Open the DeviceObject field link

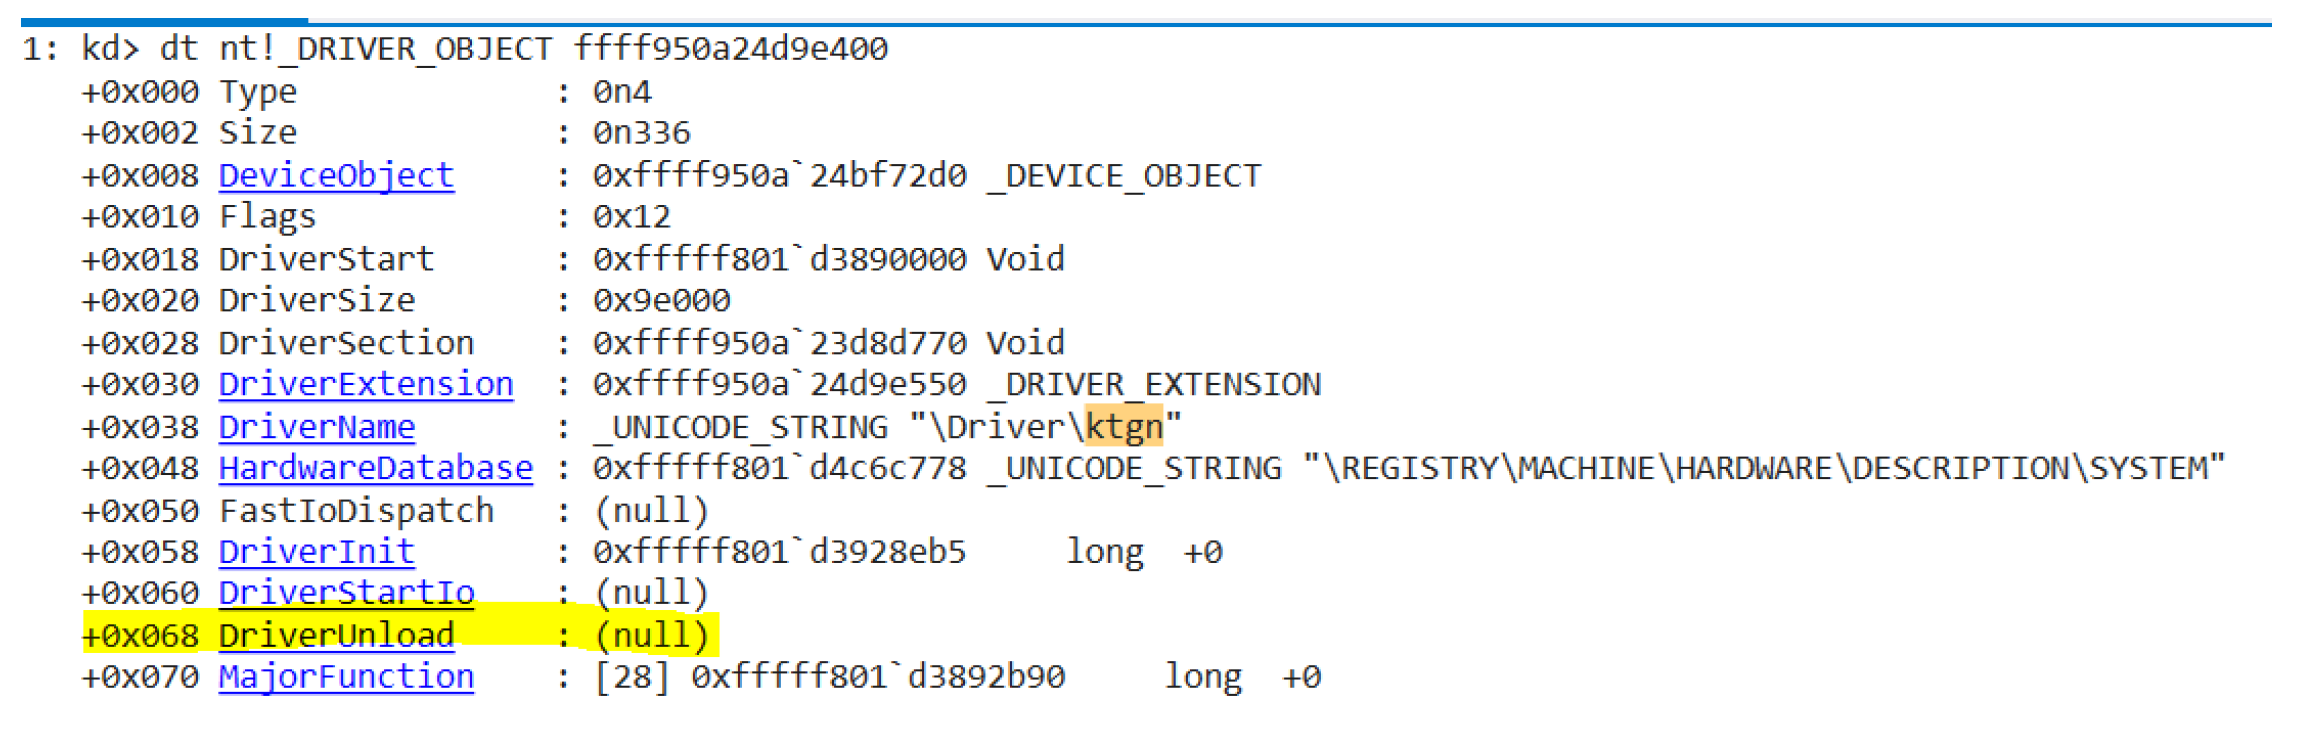tap(336, 176)
